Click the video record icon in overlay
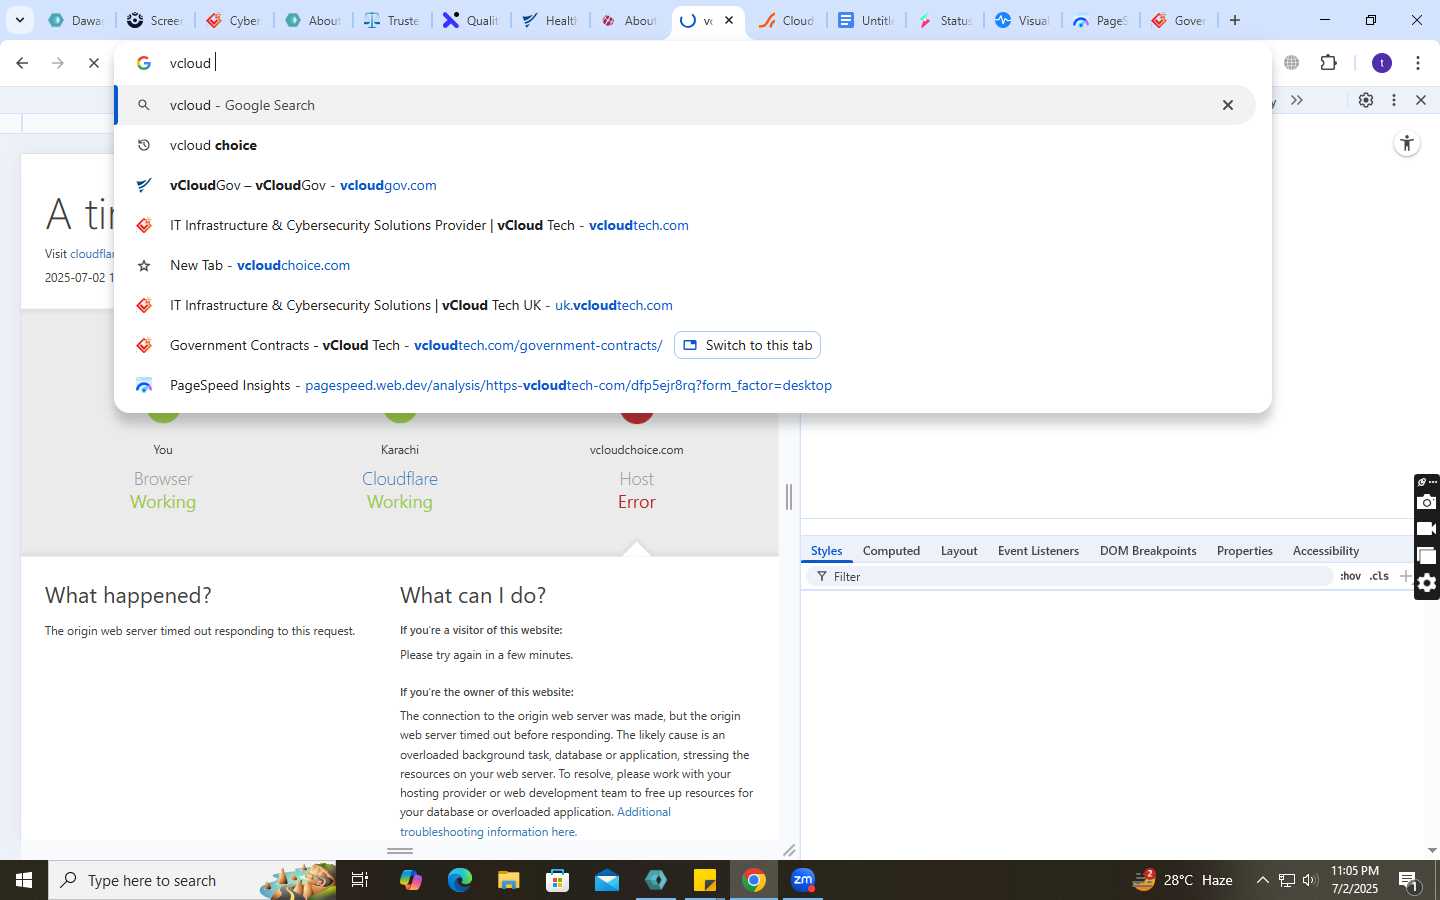The image size is (1440, 900). (1427, 529)
